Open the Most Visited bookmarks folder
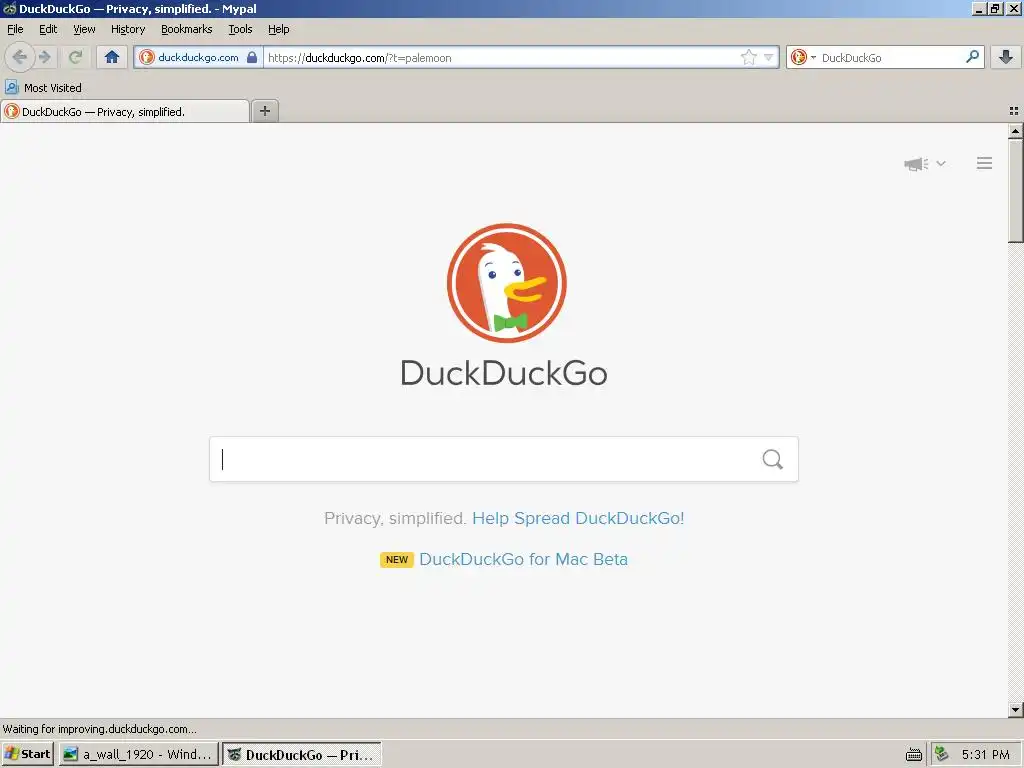The image size is (1024, 768). 43,88
